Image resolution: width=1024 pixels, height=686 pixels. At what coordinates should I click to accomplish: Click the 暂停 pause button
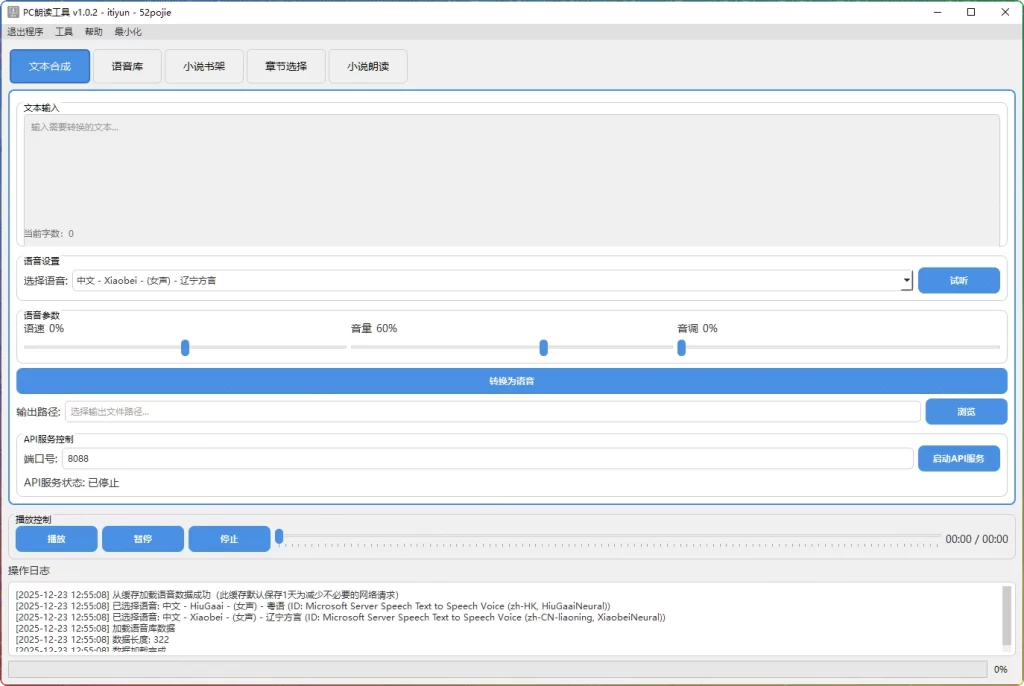[143, 538]
